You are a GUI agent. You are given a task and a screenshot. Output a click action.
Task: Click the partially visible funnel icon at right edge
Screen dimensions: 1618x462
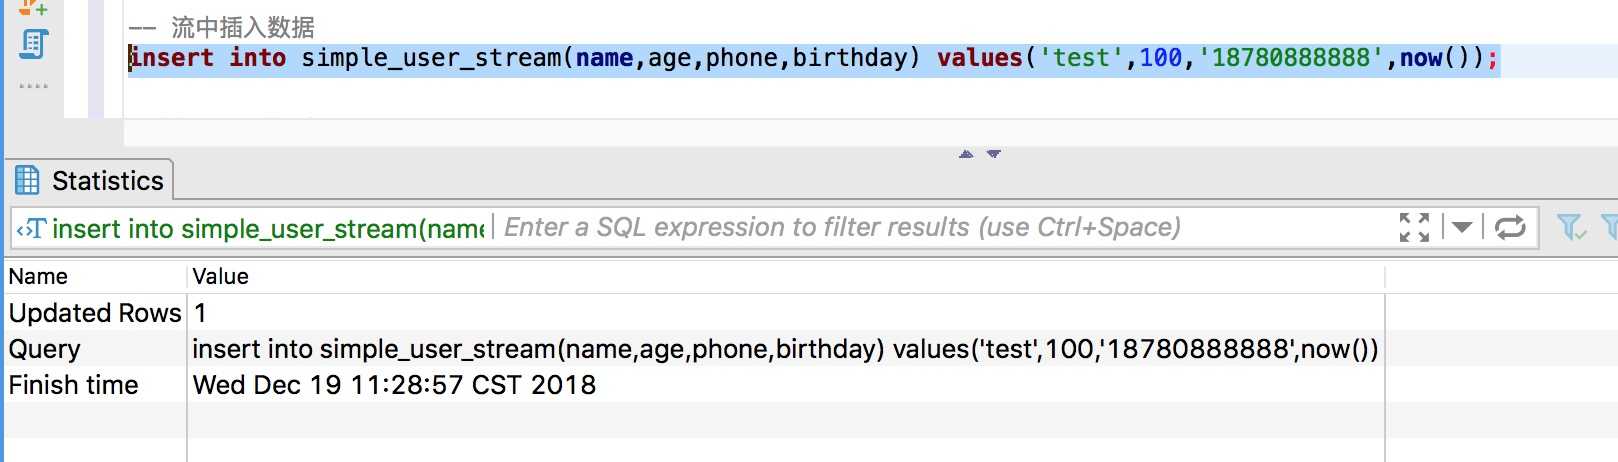tap(1610, 228)
